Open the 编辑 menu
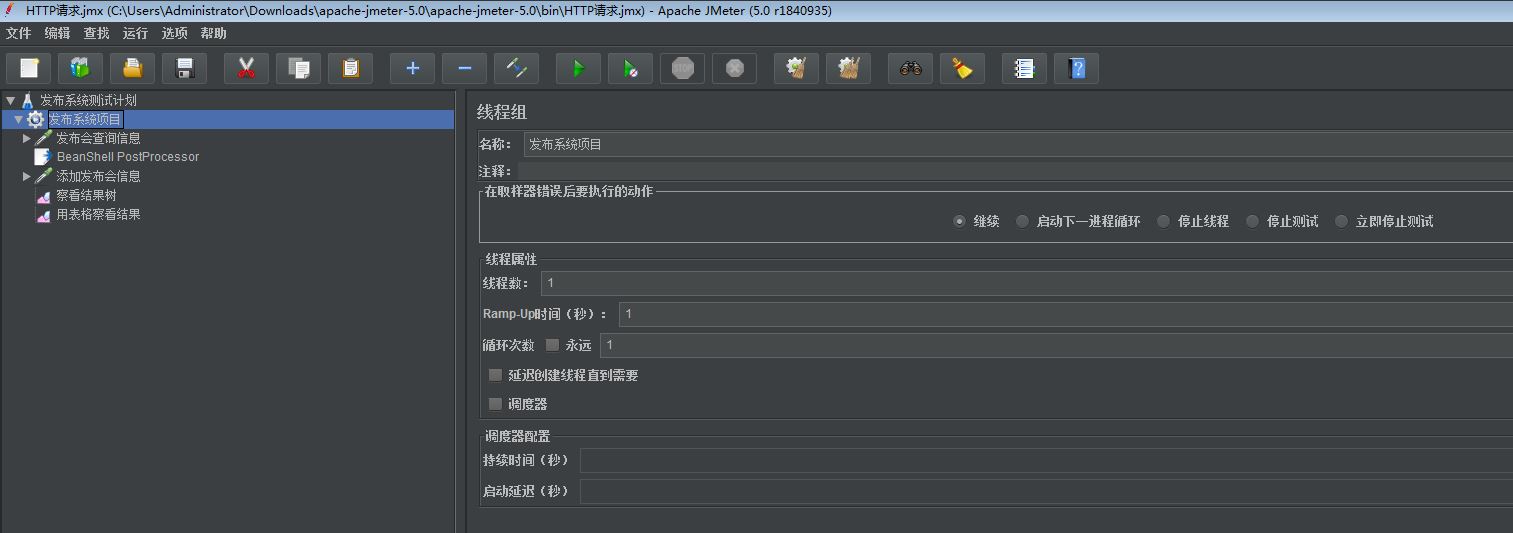This screenshot has height=533, width=1513. (x=57, y=33)
